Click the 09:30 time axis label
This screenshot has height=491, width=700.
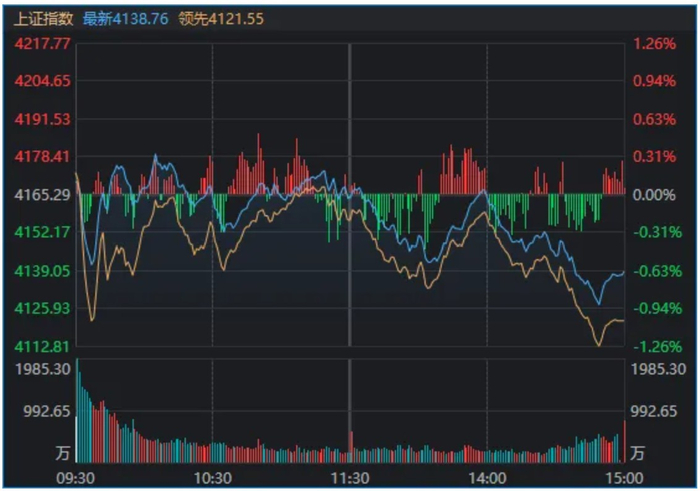[75, 479]
